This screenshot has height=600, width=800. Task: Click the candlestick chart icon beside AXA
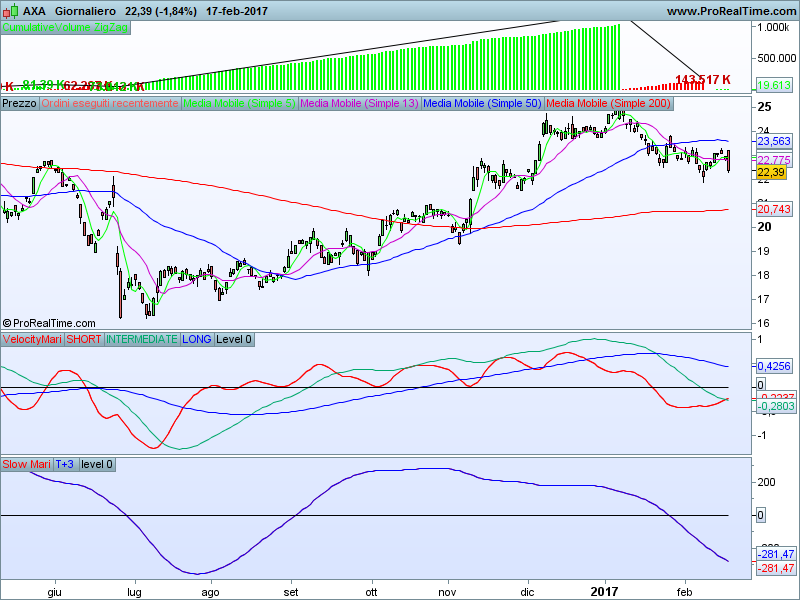[x=10, y=11]
